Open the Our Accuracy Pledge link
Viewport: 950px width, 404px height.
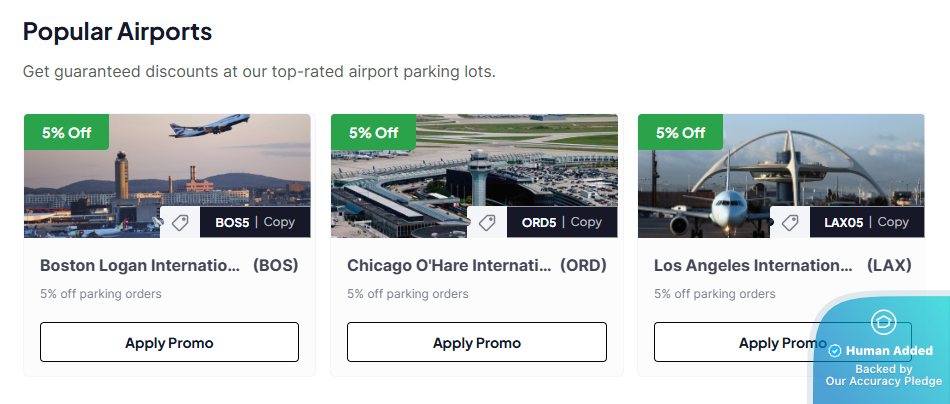[884, 381]
